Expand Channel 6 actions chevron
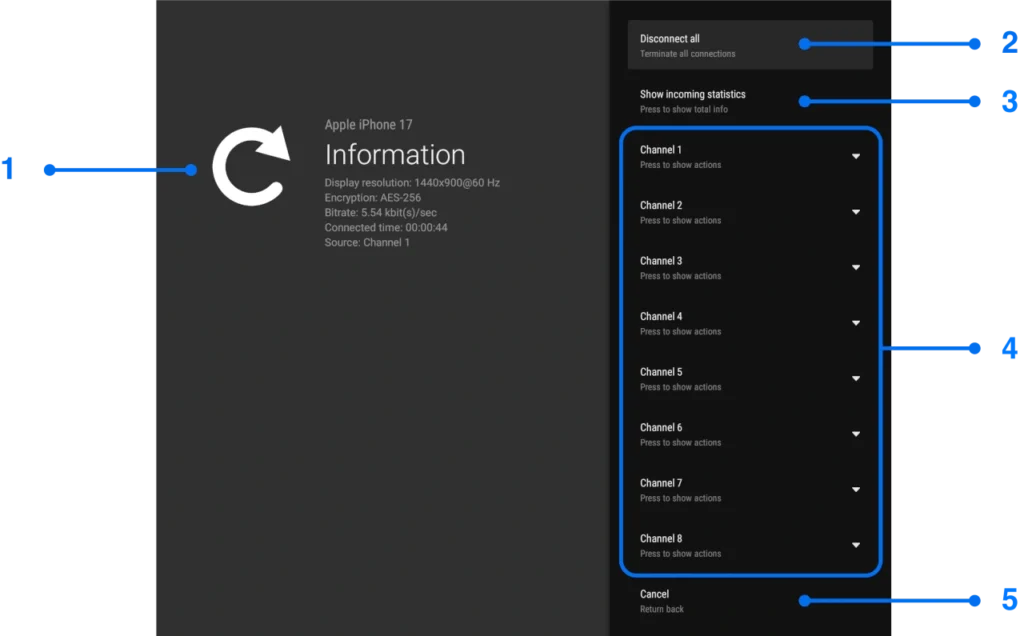This screenshot has width=1024, height=636. tap(856, 434)
